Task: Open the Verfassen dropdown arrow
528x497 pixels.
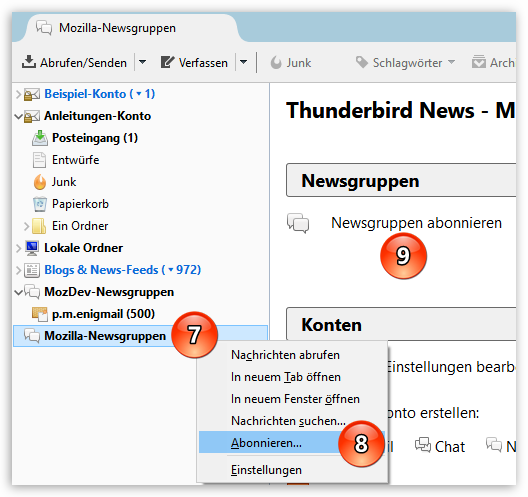Action: point(243,62)
